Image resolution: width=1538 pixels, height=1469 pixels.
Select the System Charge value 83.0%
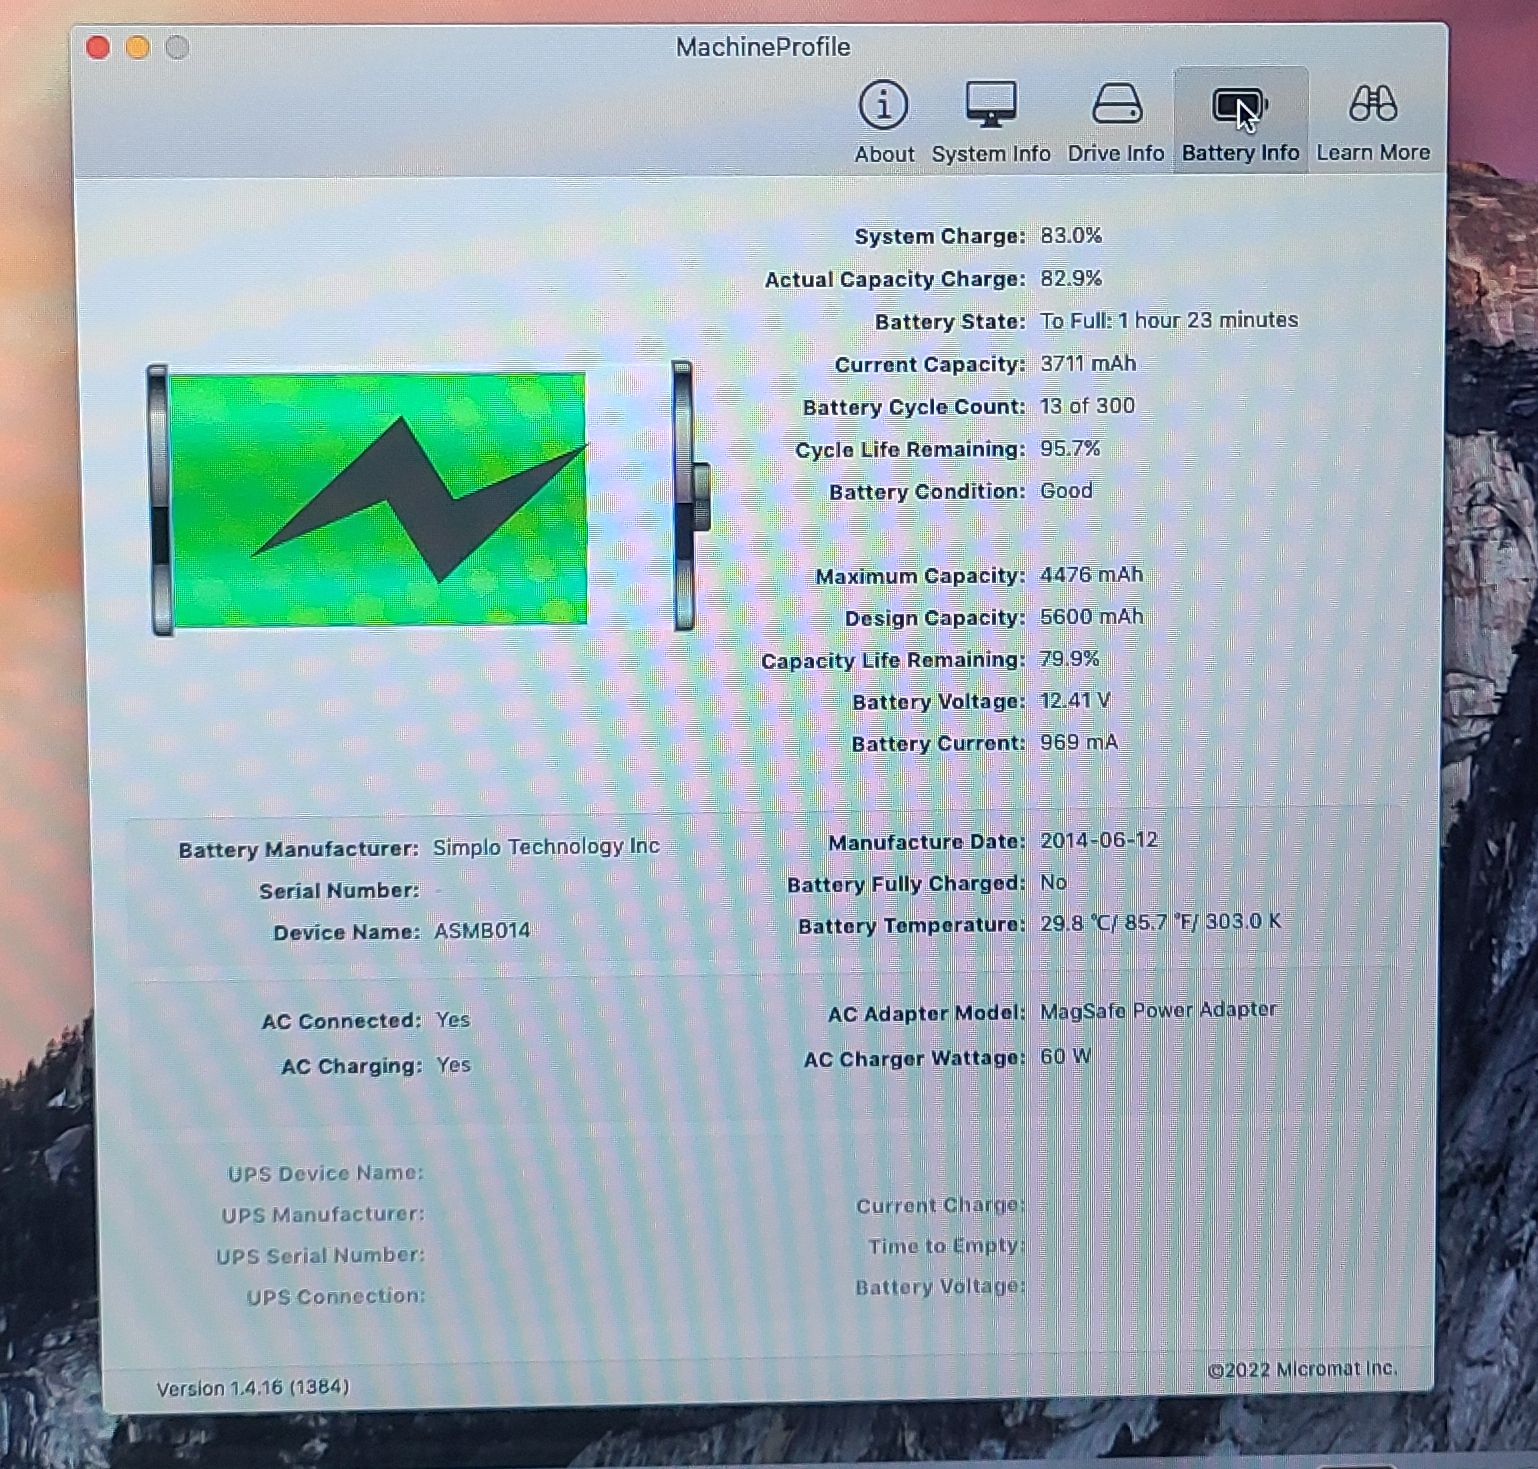point(1070,236)
